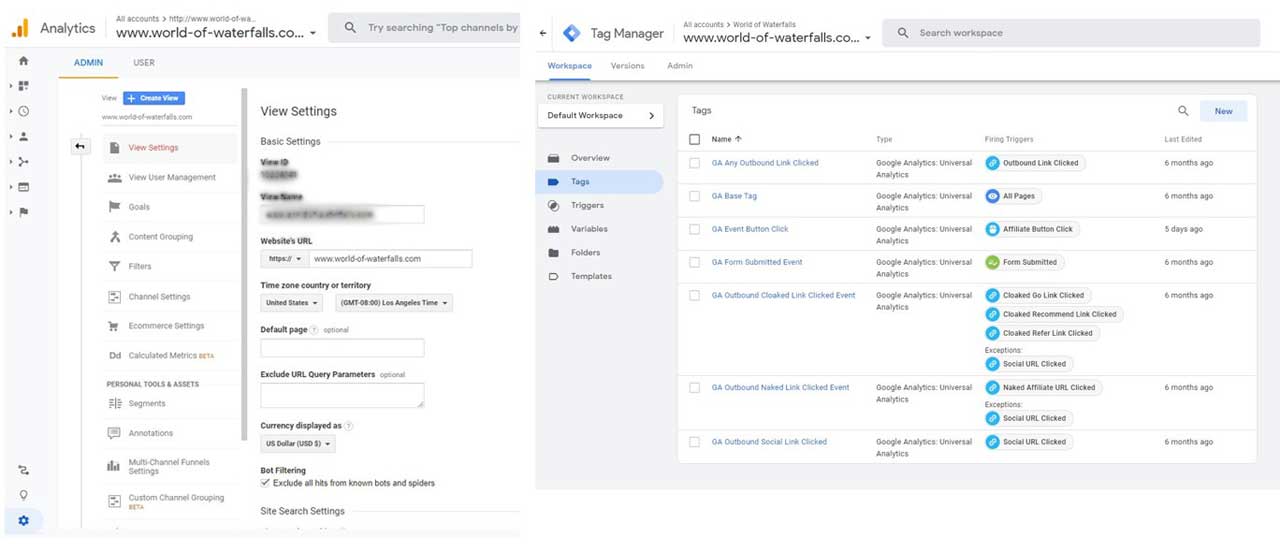Click the Website's URL input field

tap(390, 258)
